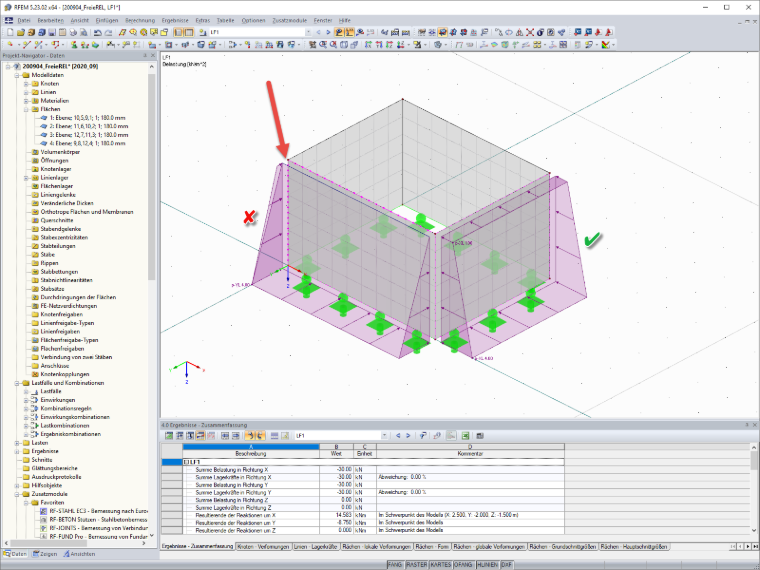The image size is (760, 570).
Task: Click the navigator vertical scrollbar
Action: (152, 176)
